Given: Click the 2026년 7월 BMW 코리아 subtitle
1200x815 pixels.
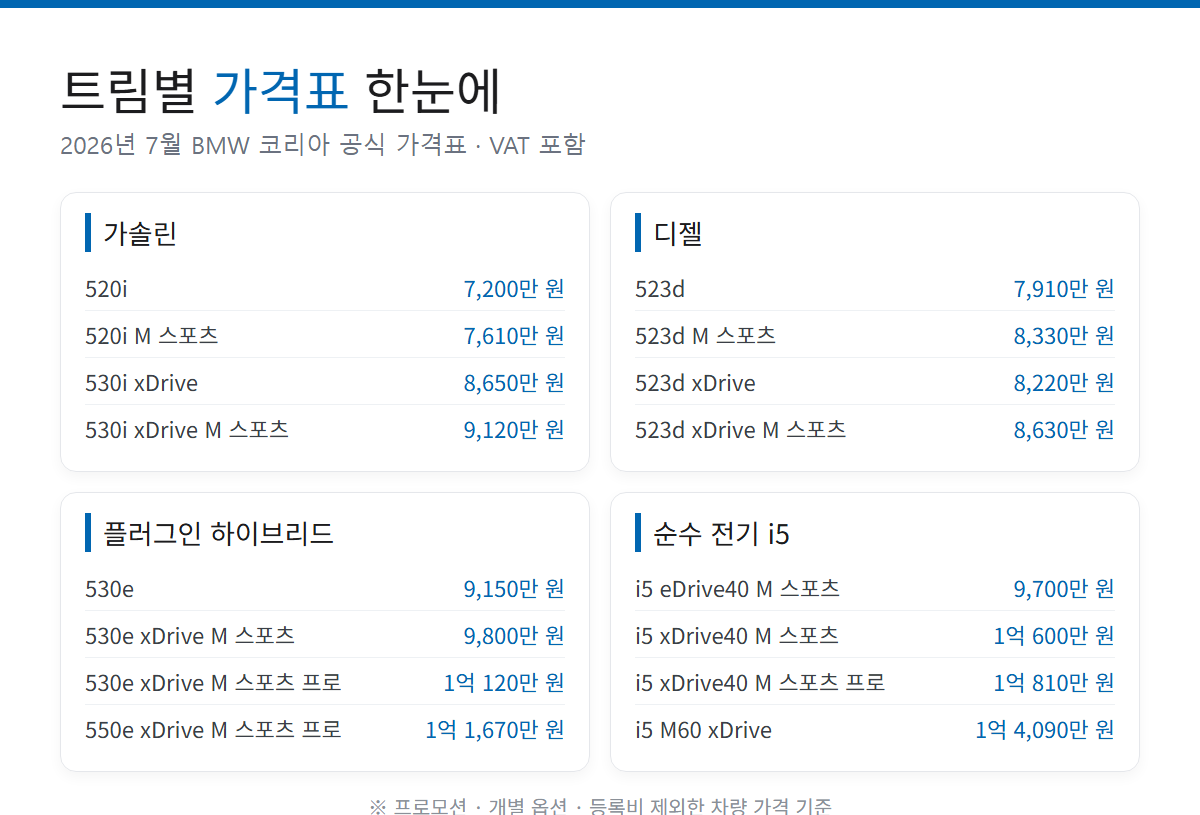Looking at the screenshot, I should click(323, 145).
